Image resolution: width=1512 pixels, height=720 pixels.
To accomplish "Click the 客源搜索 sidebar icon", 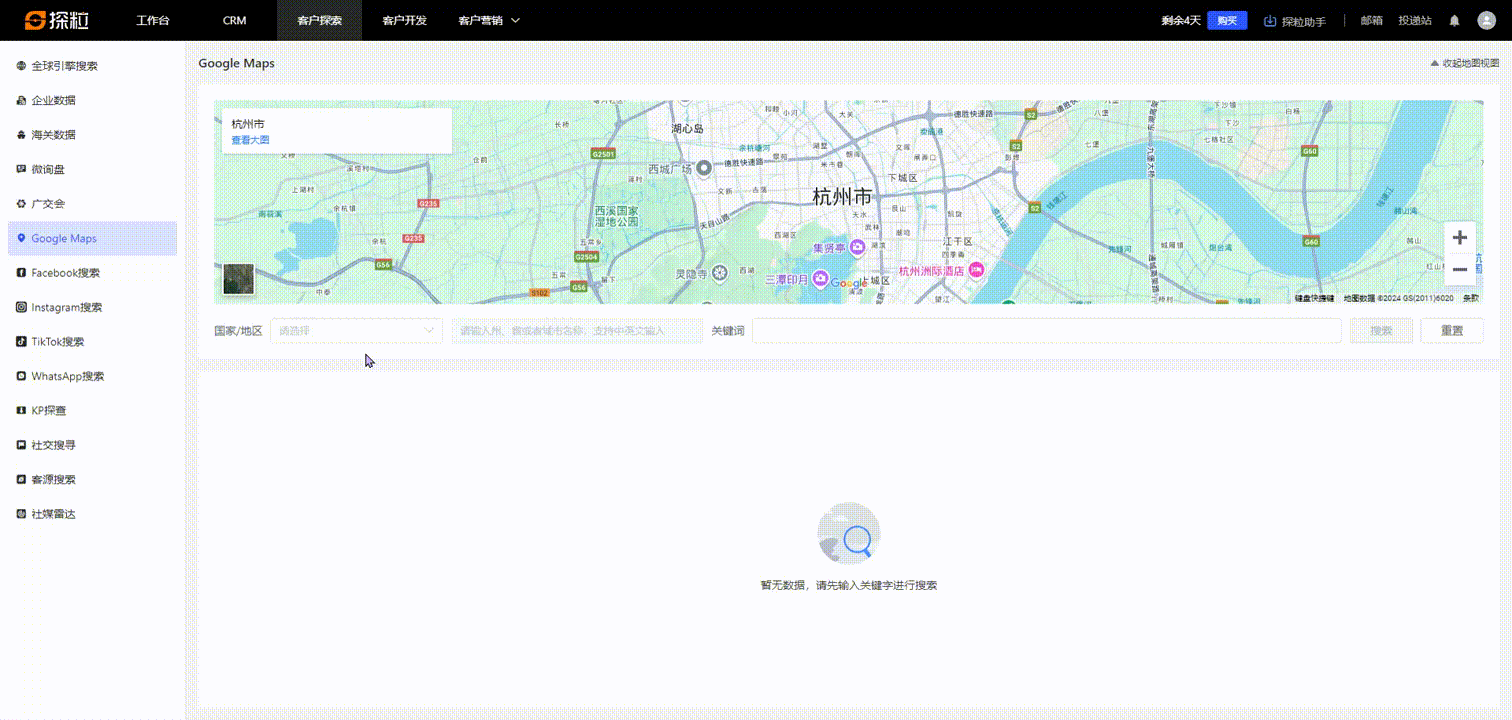I will (21, 479).
